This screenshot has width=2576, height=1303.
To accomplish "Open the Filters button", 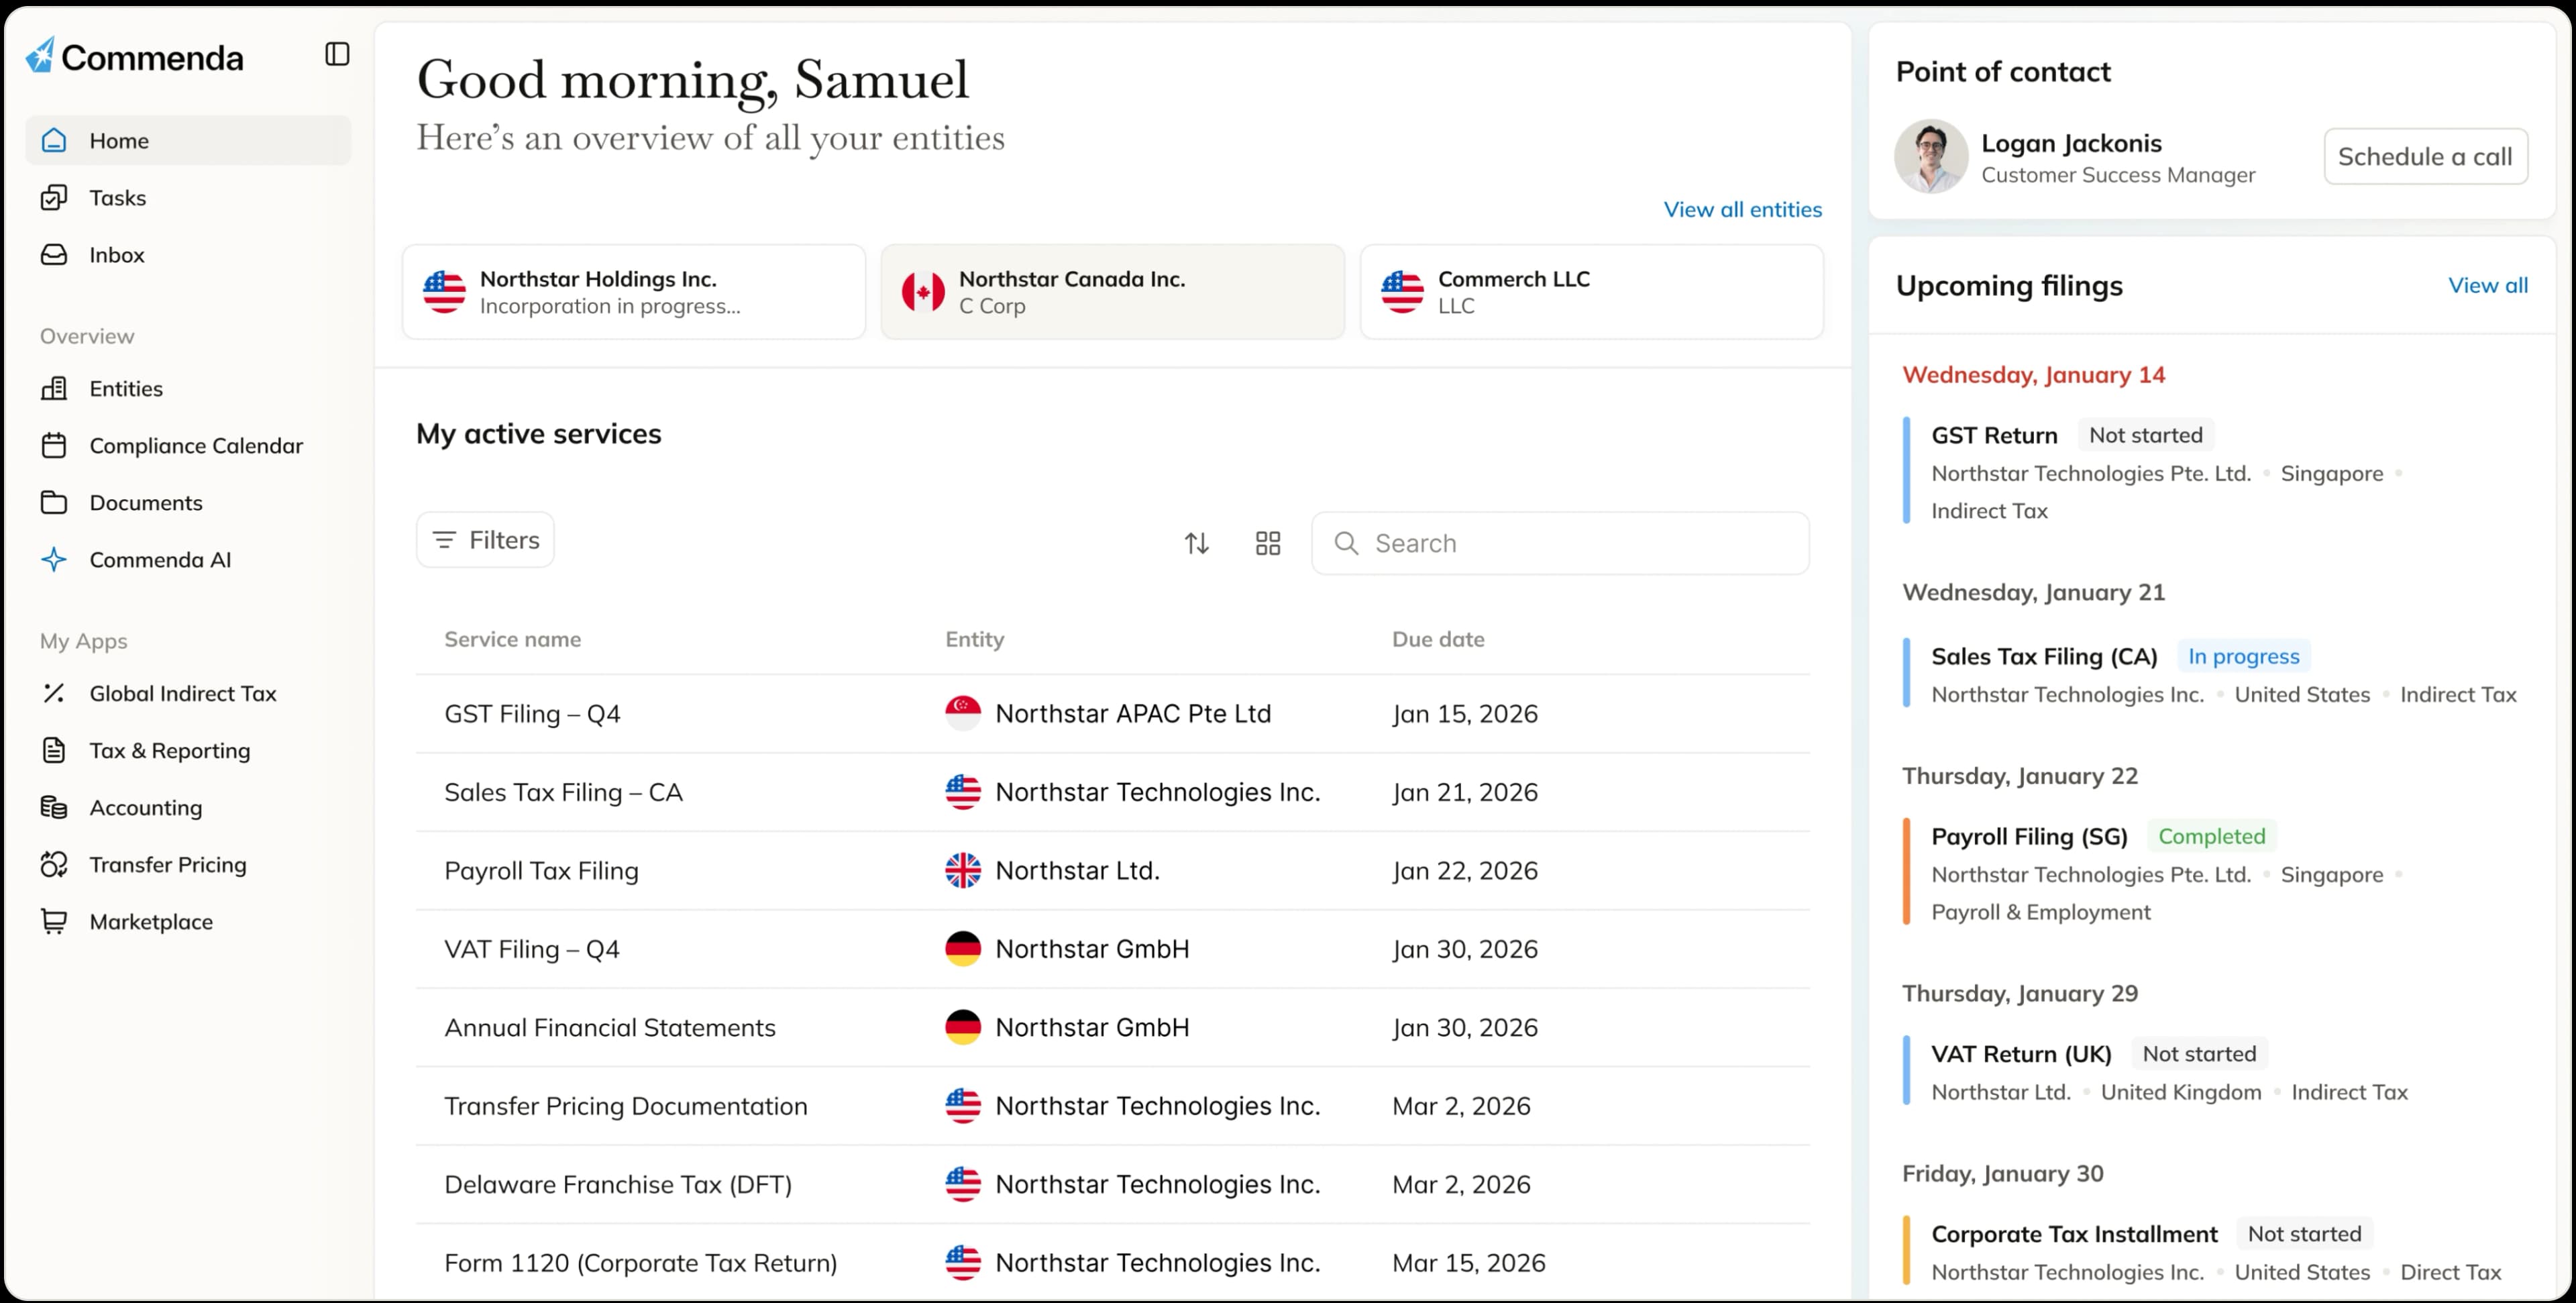I will pyautogui.click(x=485, y=541).
